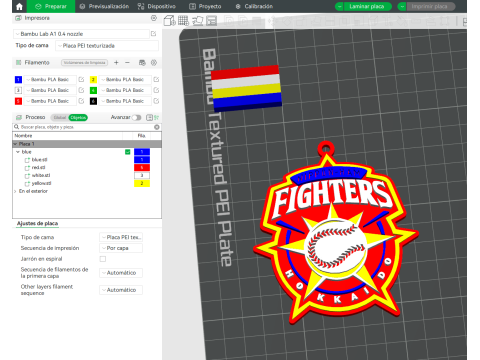Click filament 1 blue color swatch

coord(18,79)
